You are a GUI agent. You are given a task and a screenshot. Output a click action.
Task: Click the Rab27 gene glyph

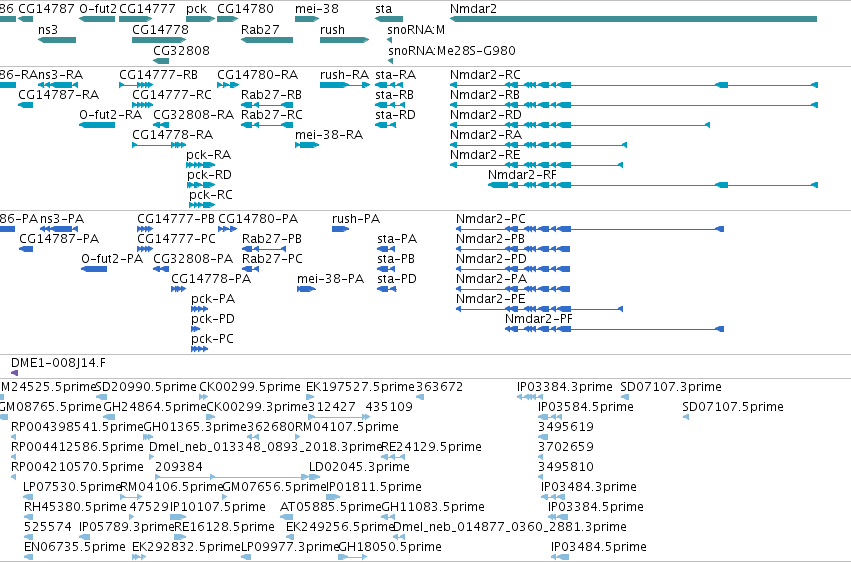[x=267, y=40]
